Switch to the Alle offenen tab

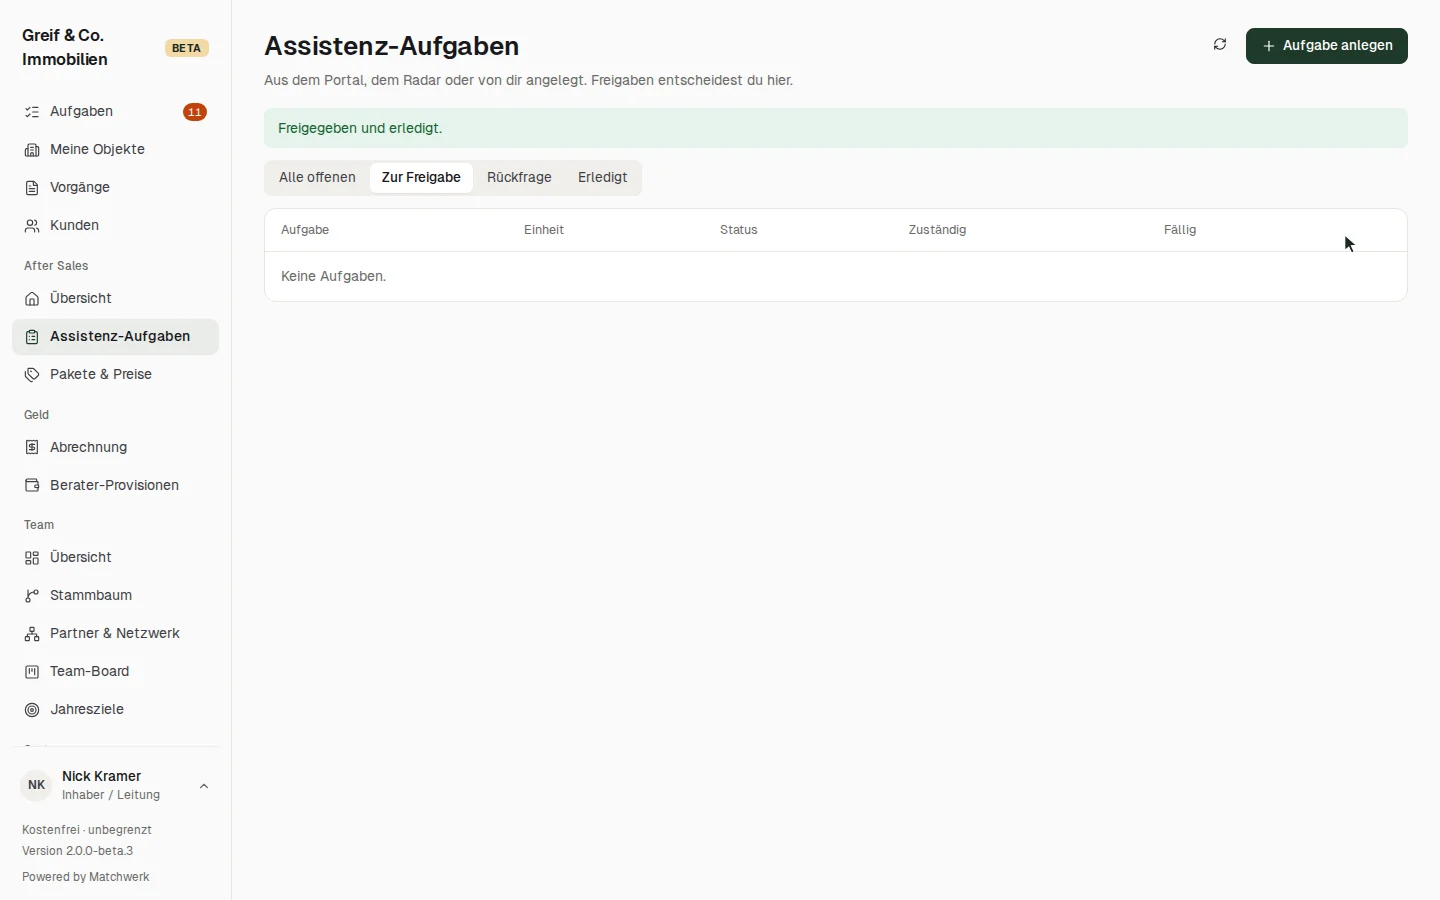point(317,178)
